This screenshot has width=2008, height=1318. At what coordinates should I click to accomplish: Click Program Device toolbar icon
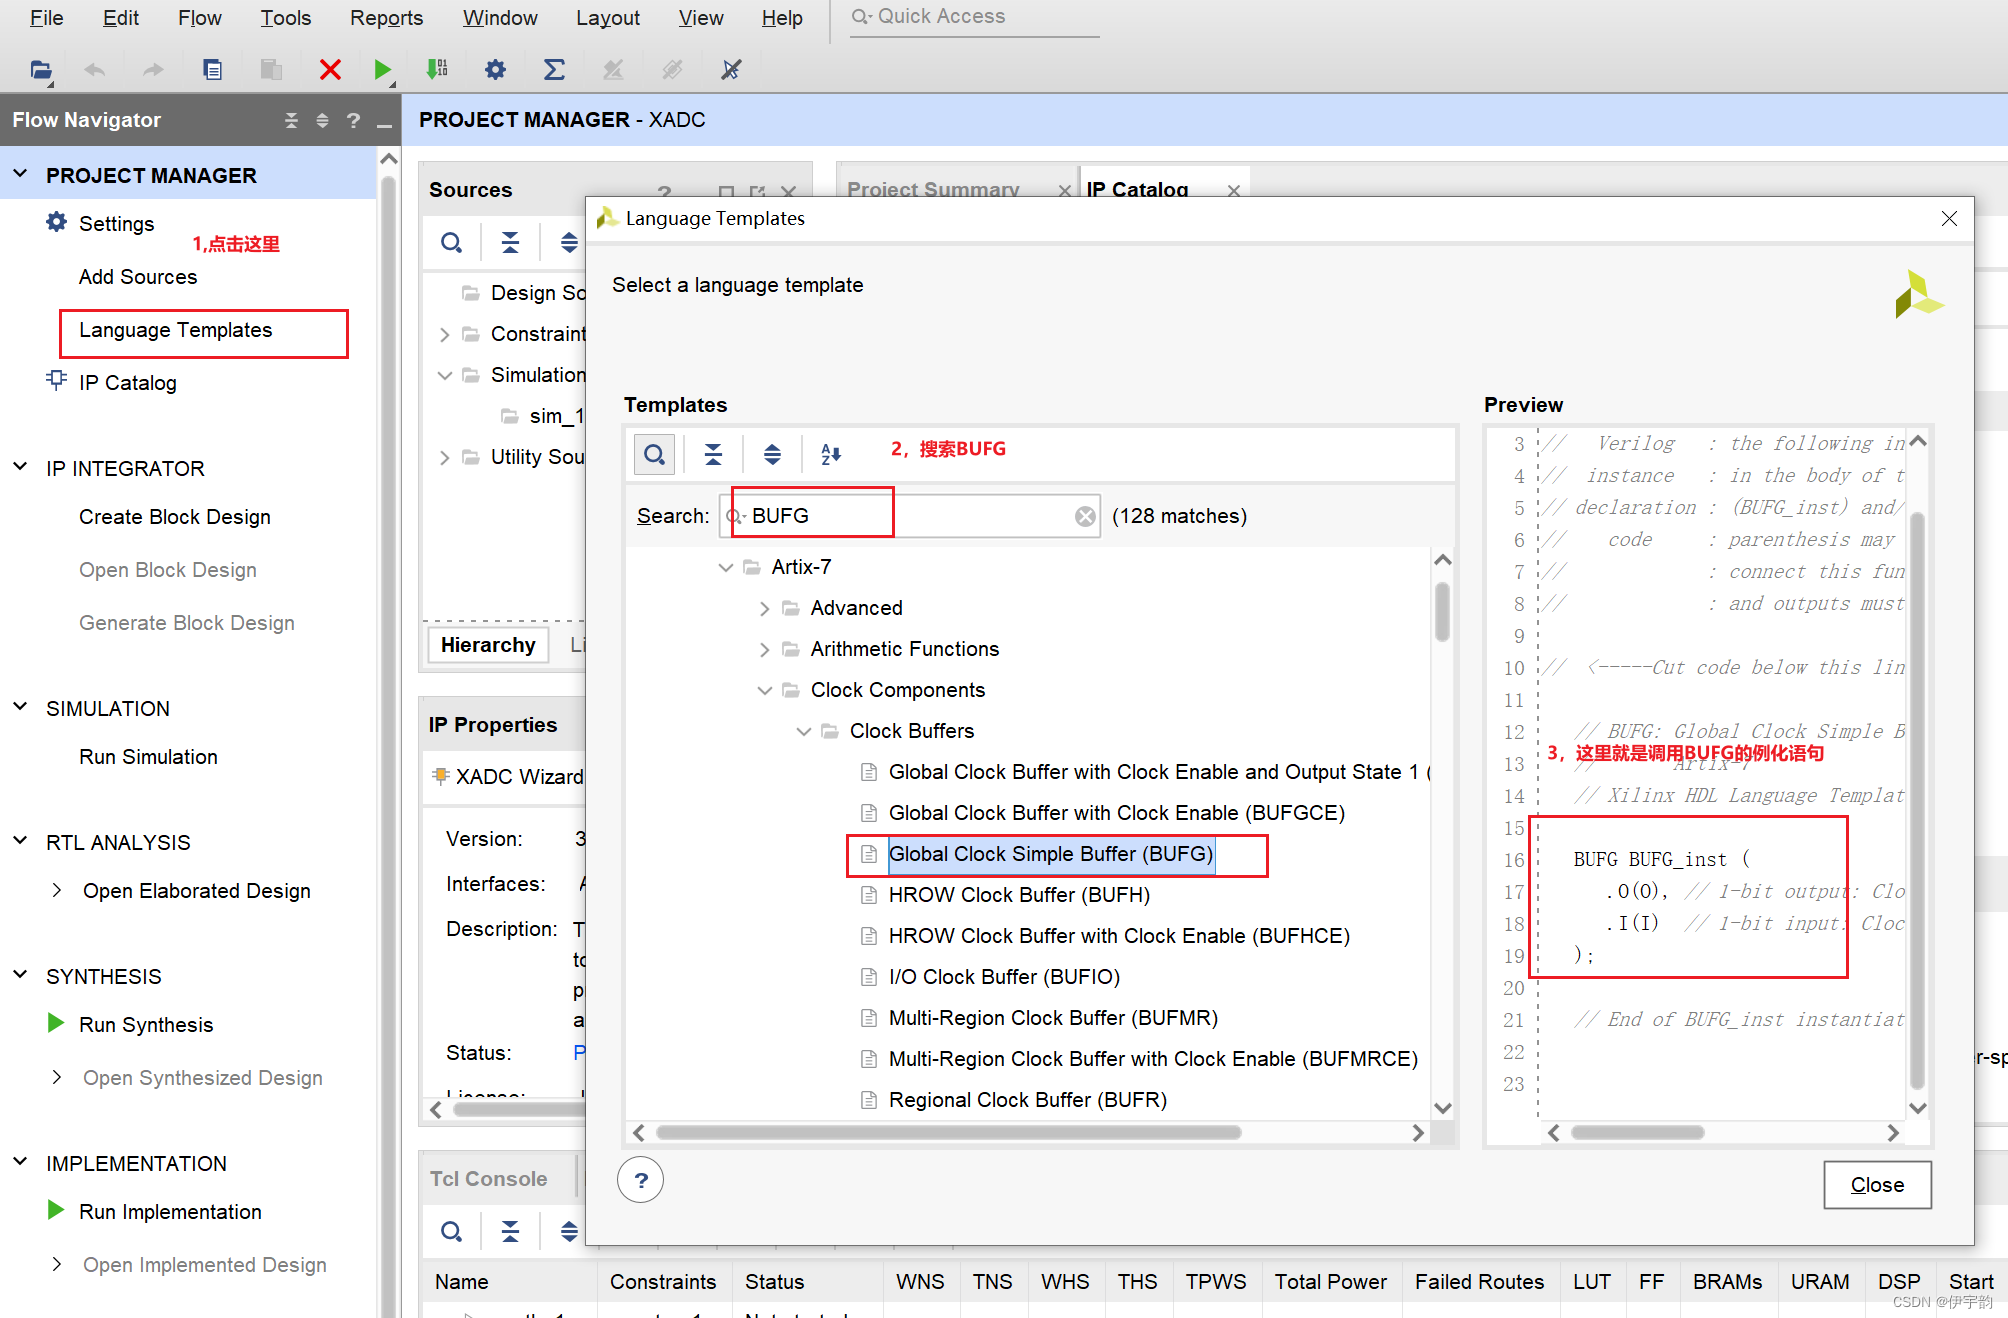437,70
